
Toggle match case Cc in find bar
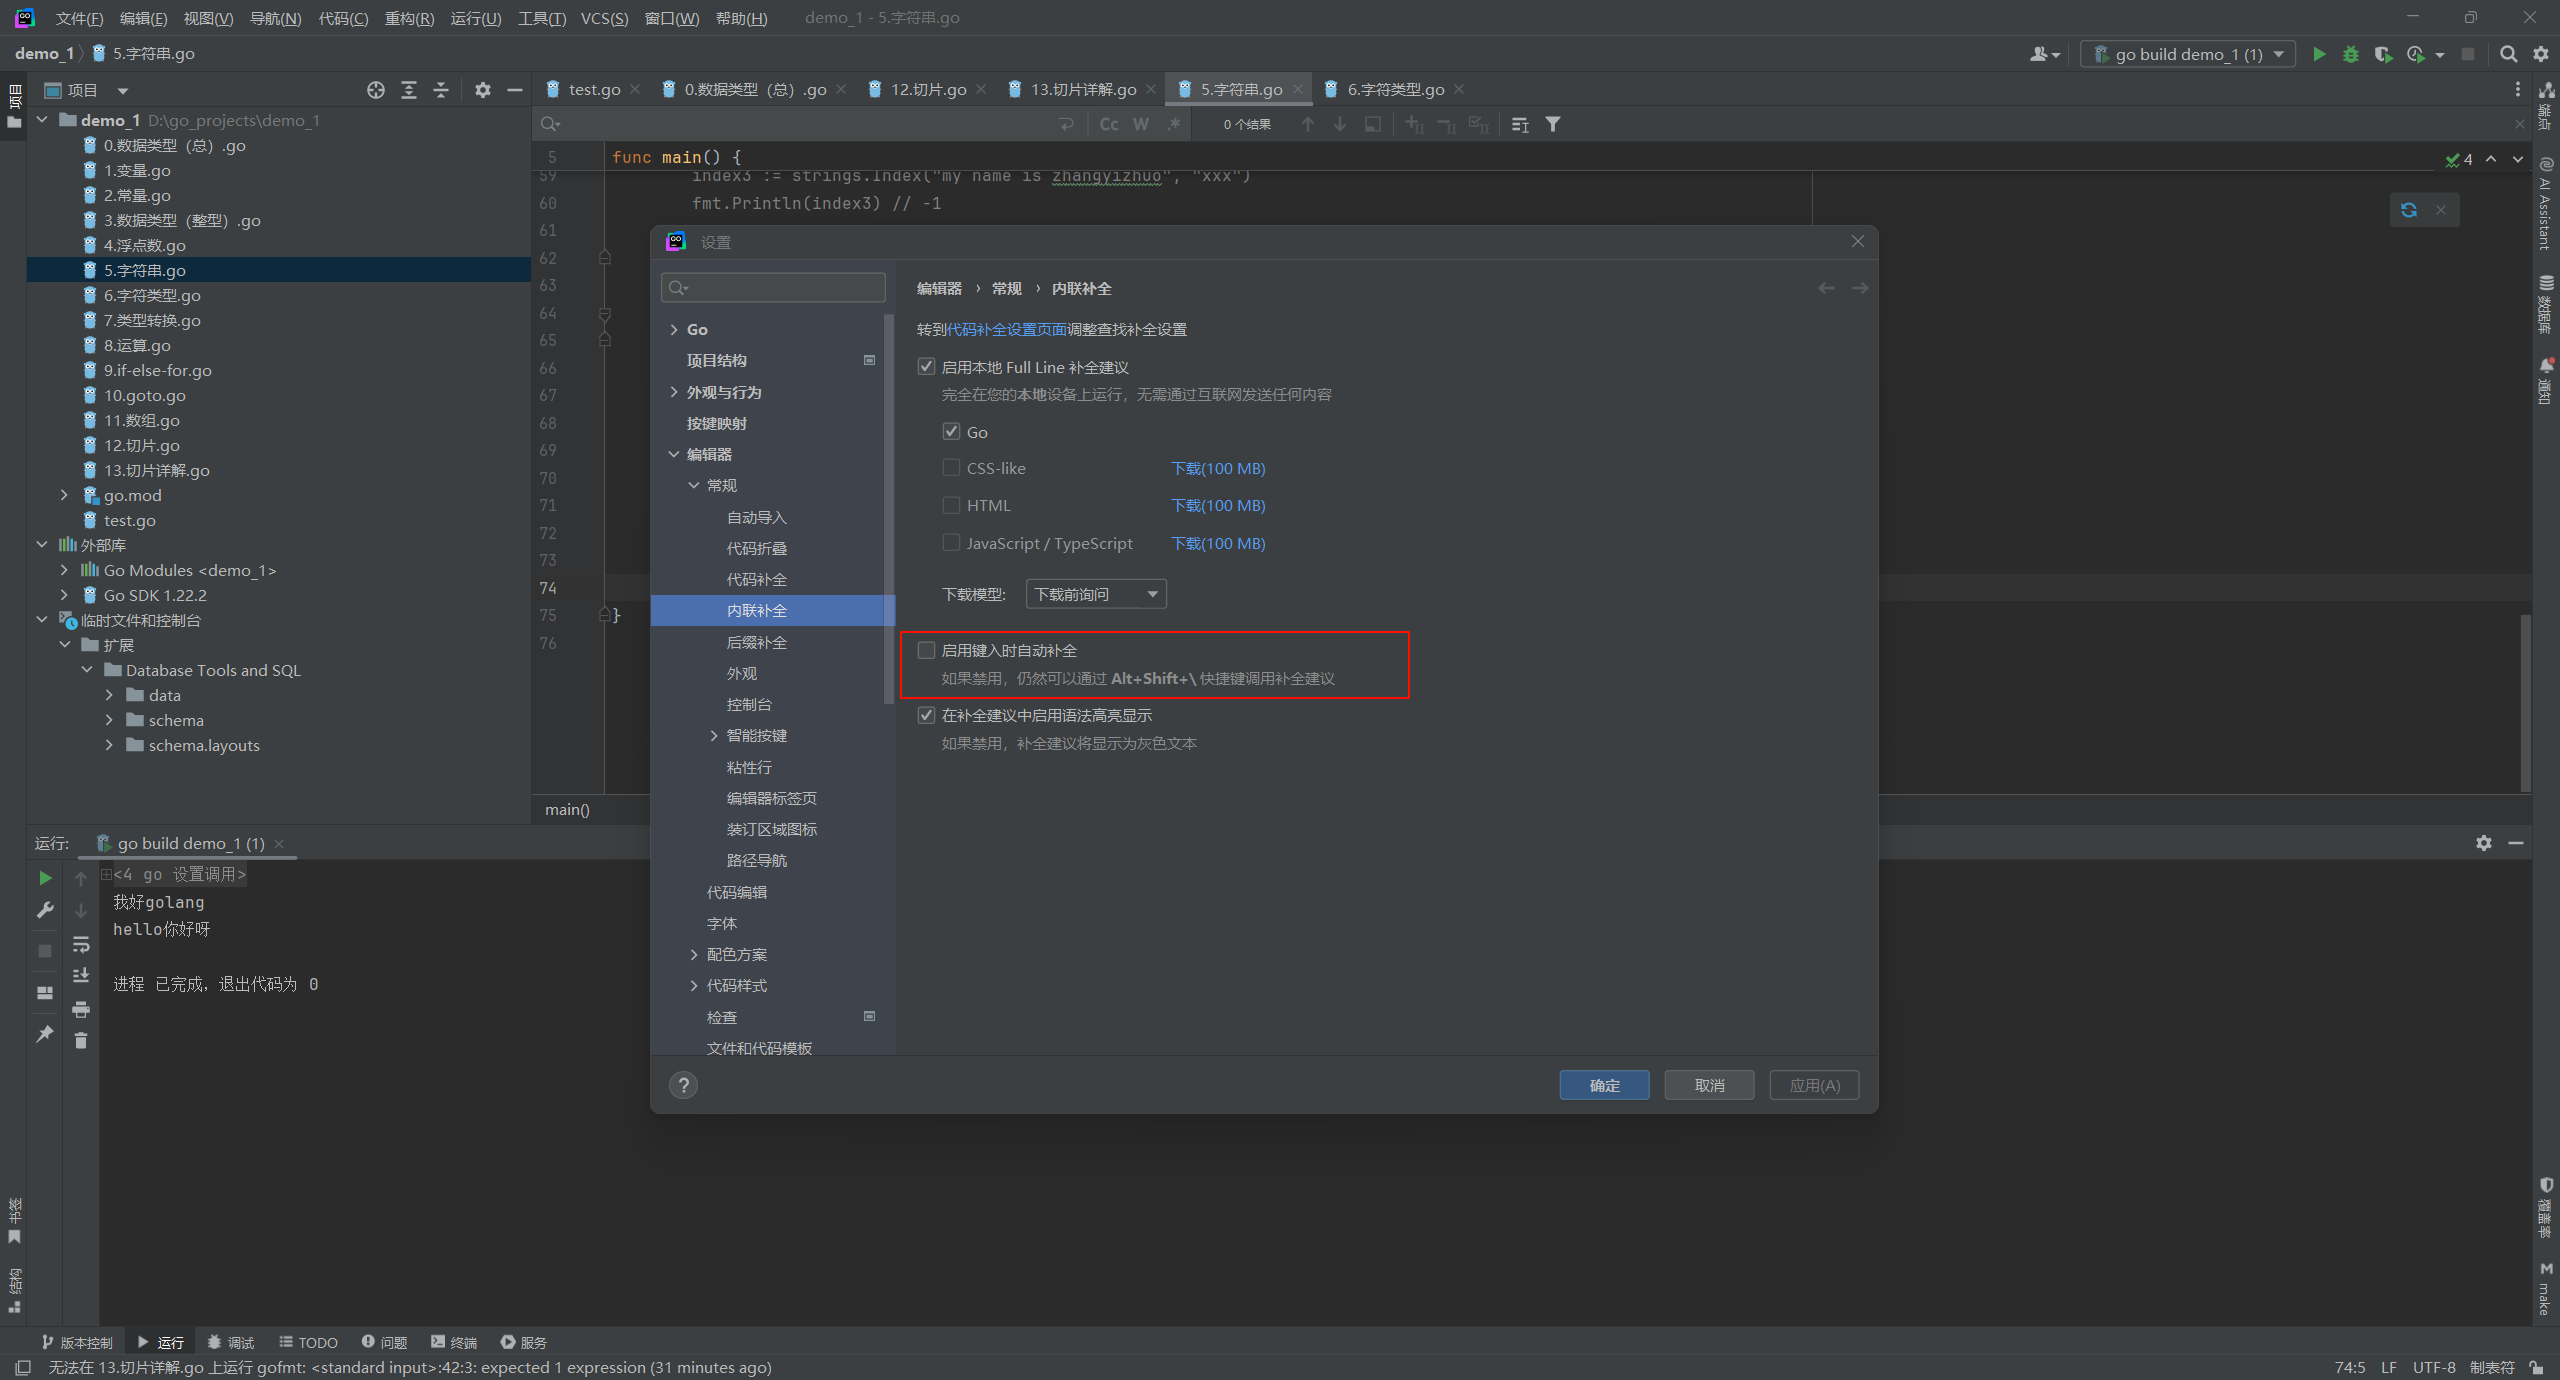click(x=1109, y=124)
